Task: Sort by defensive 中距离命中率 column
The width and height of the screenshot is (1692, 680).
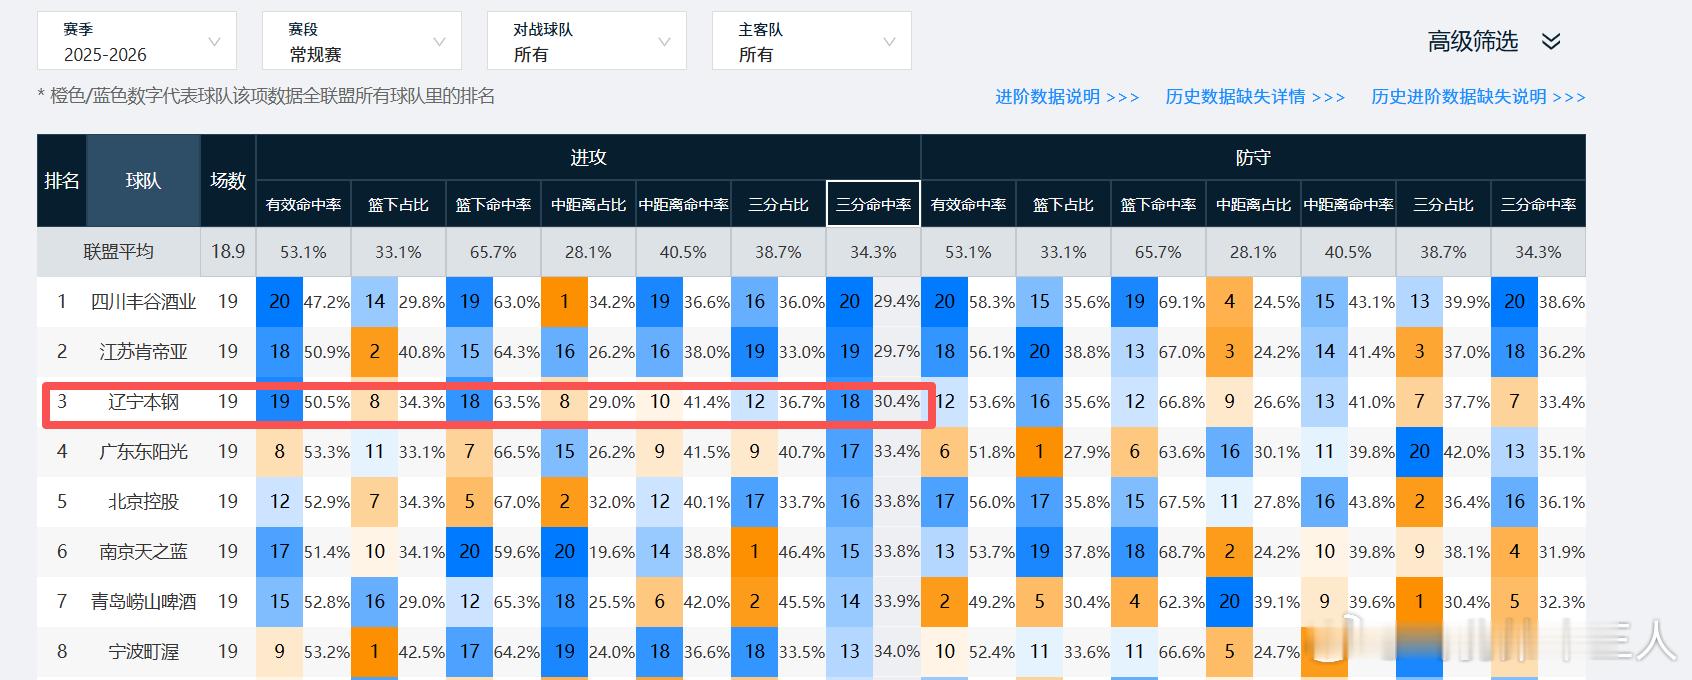Action: [x=1348, y=204]
